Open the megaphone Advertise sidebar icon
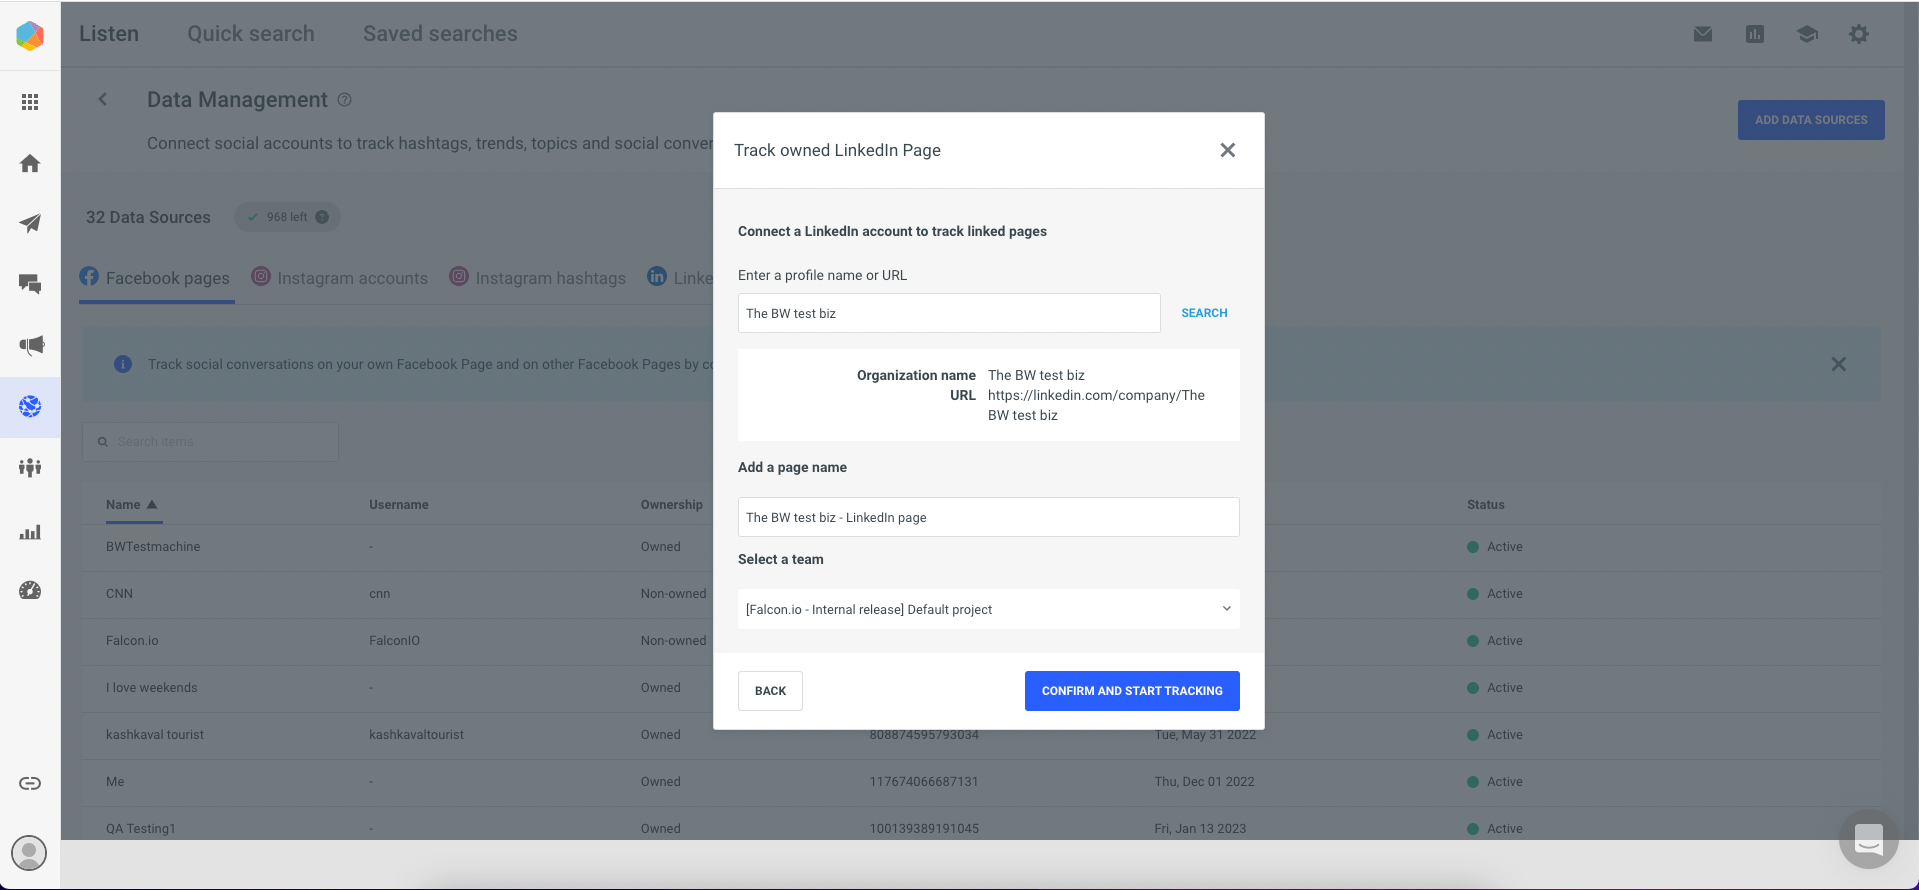 pyautogui.click(x=30, y=345)
